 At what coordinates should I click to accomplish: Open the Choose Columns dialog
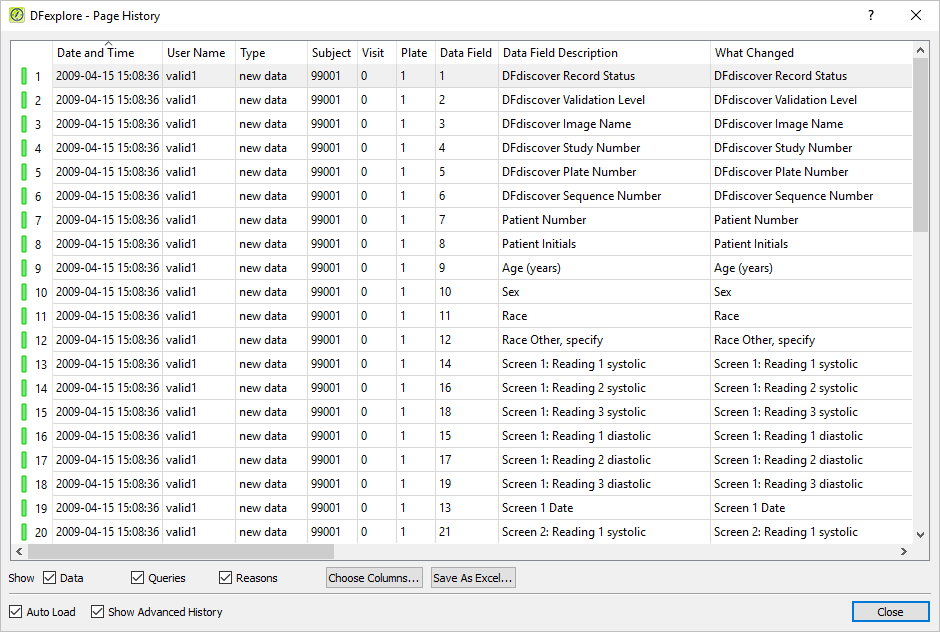click(x=374, y=578)
